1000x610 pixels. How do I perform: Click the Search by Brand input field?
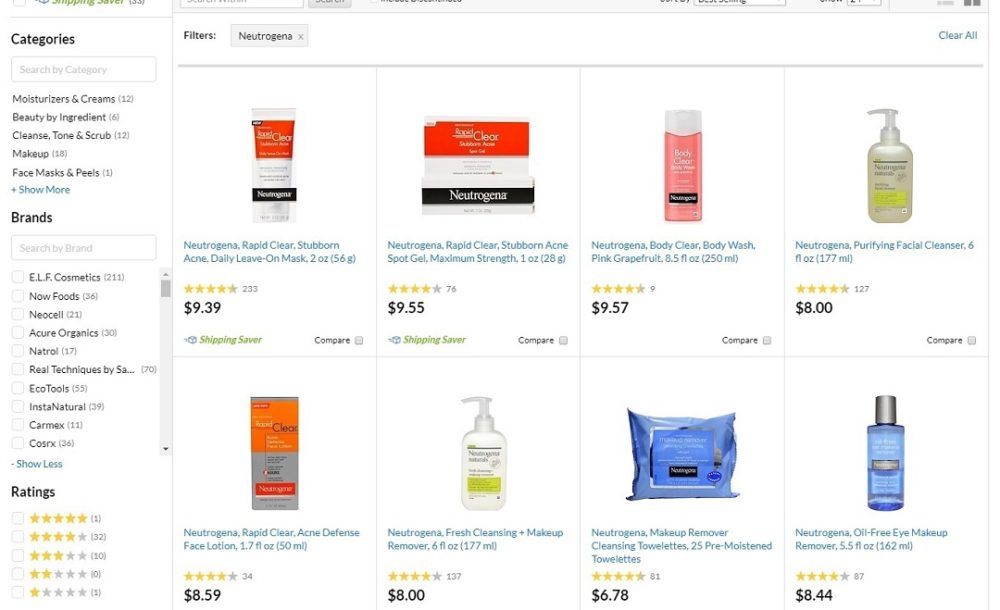(x=84, y=248)
